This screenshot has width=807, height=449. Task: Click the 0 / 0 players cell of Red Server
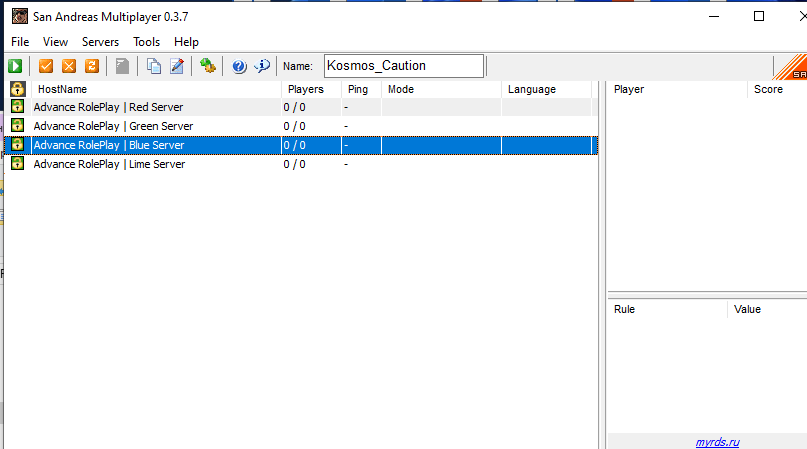pos(294,107)
